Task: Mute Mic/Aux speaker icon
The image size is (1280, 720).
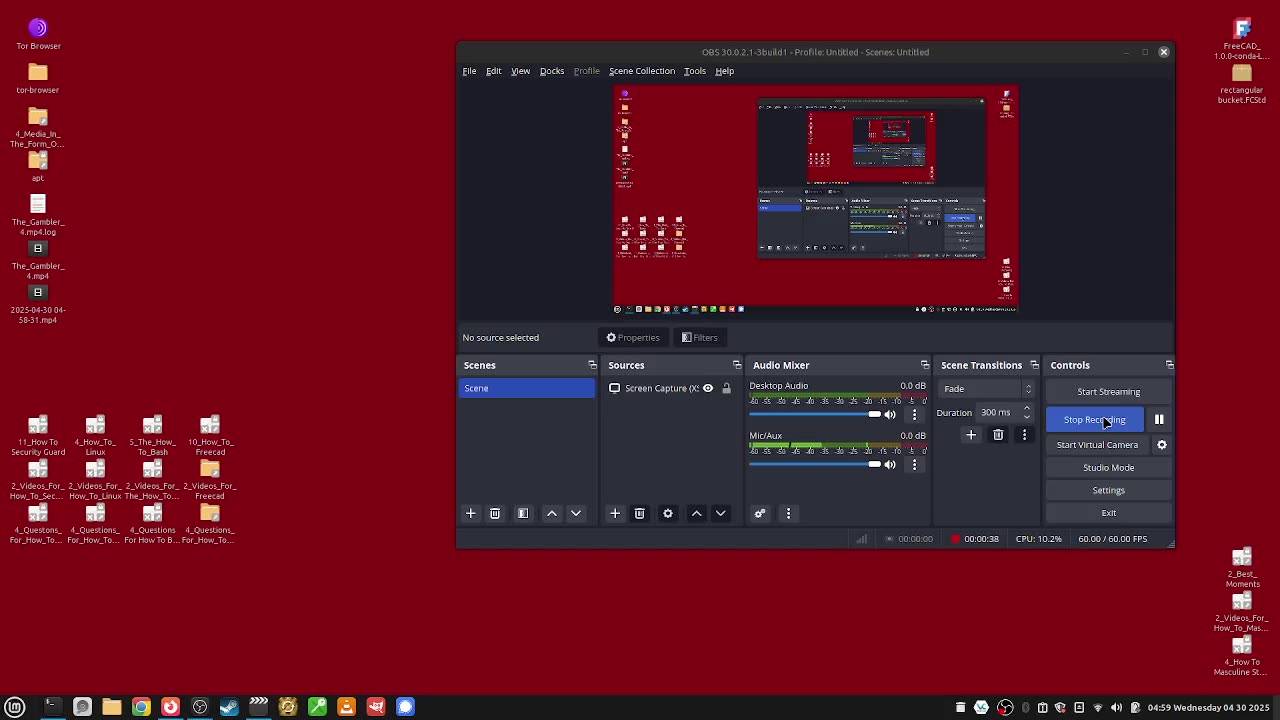Action: click(890, 464)
